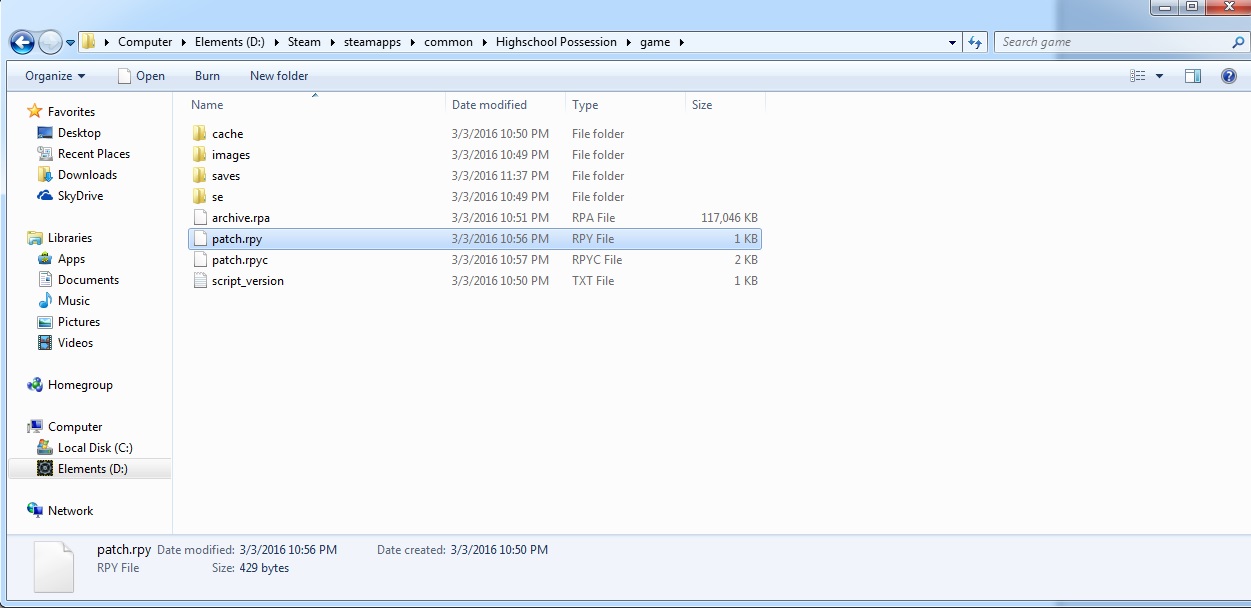Select the steamapps breadcrumb segment
1251x608 pixels.
tap(372, 42)
